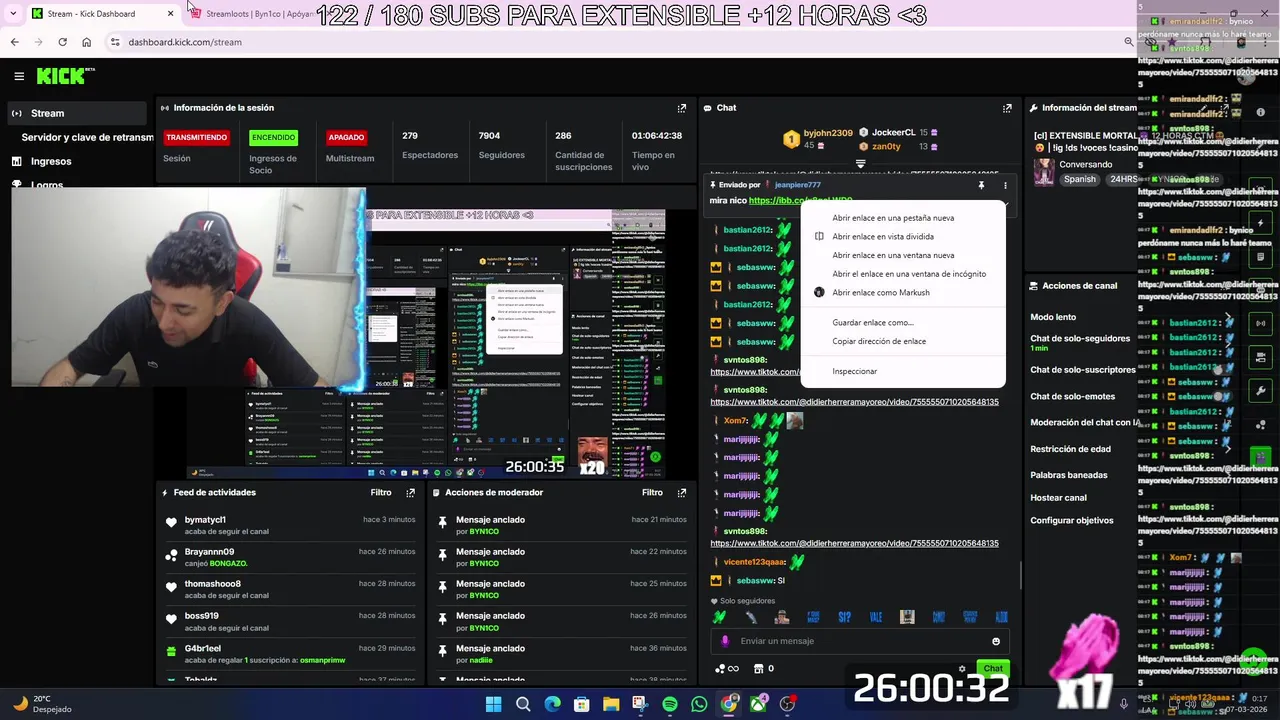
Task: Click the address bar dashboard.kick.com/stream
Action: pyautogui.click(x=185, y=42)
